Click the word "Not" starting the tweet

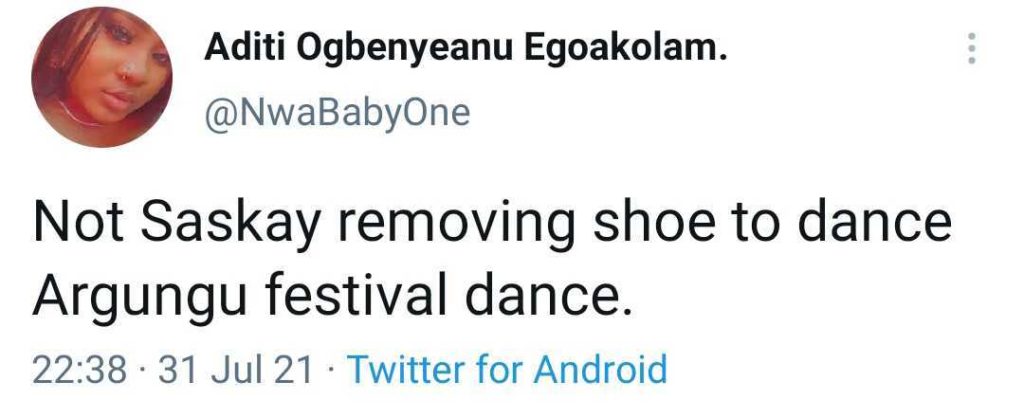71,224
